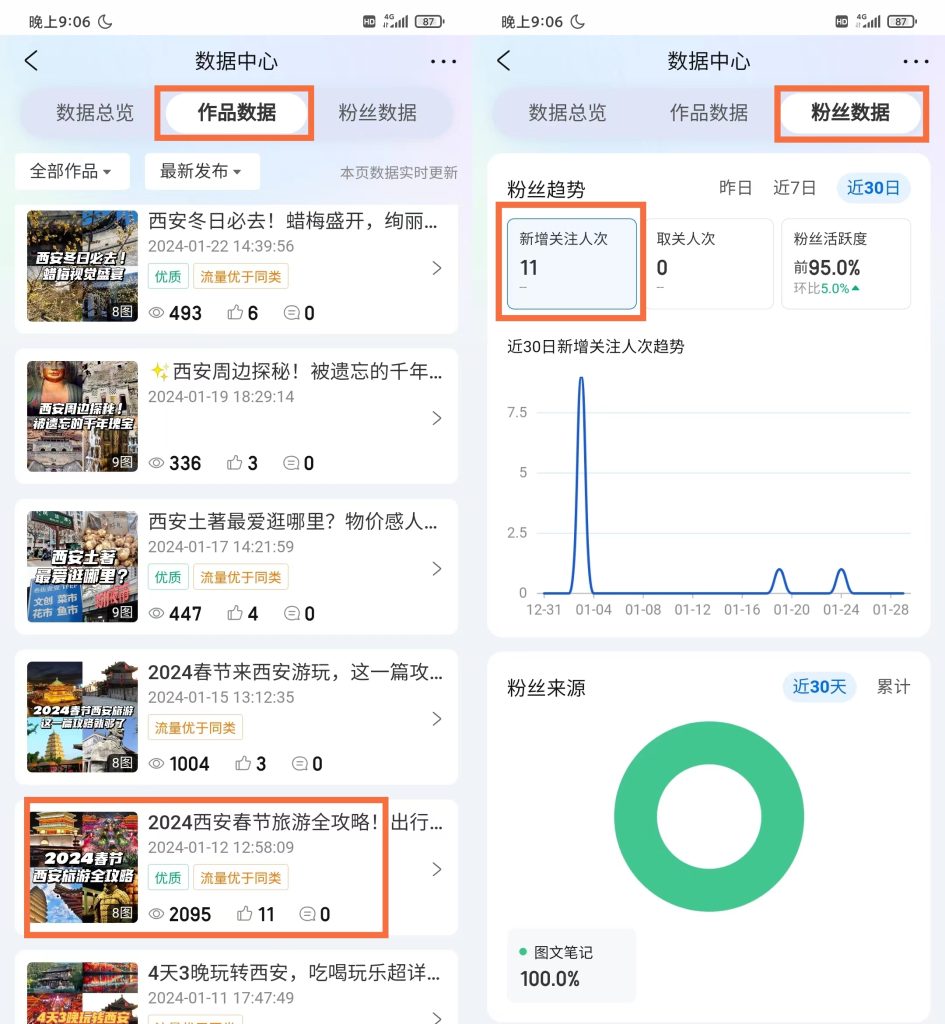Tap the back arrow on the 作品数据 screen
The height and width of the screenshot is (1024, 945).
[31, 61]
